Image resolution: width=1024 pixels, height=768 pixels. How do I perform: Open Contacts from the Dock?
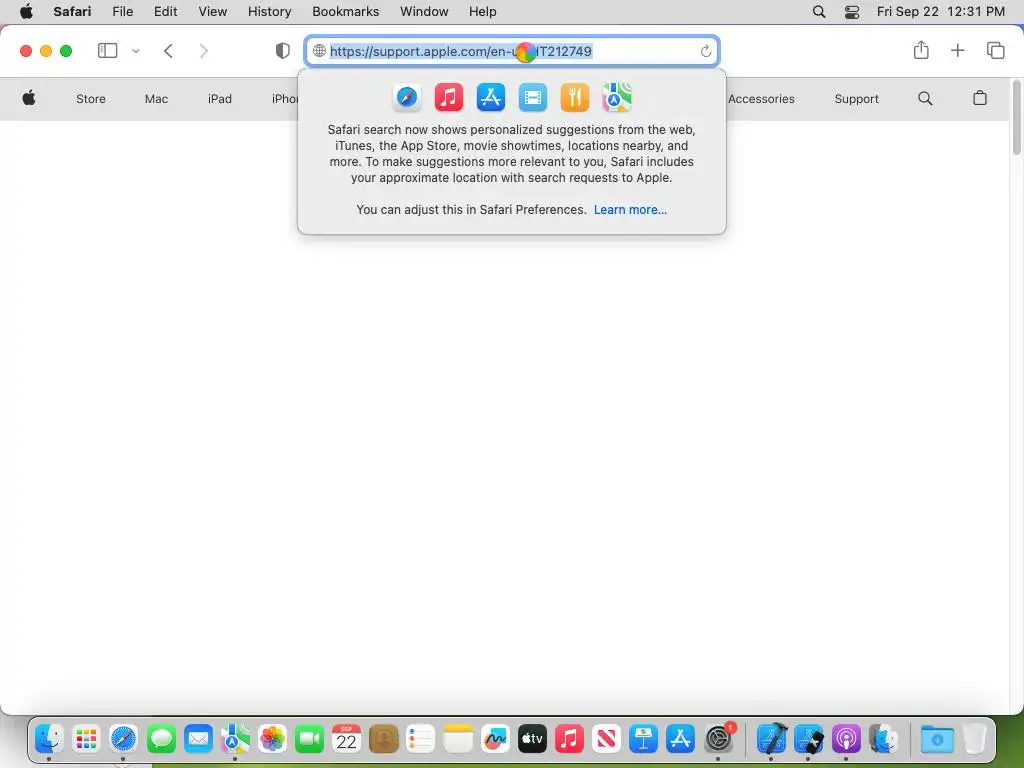click(383, 739)
